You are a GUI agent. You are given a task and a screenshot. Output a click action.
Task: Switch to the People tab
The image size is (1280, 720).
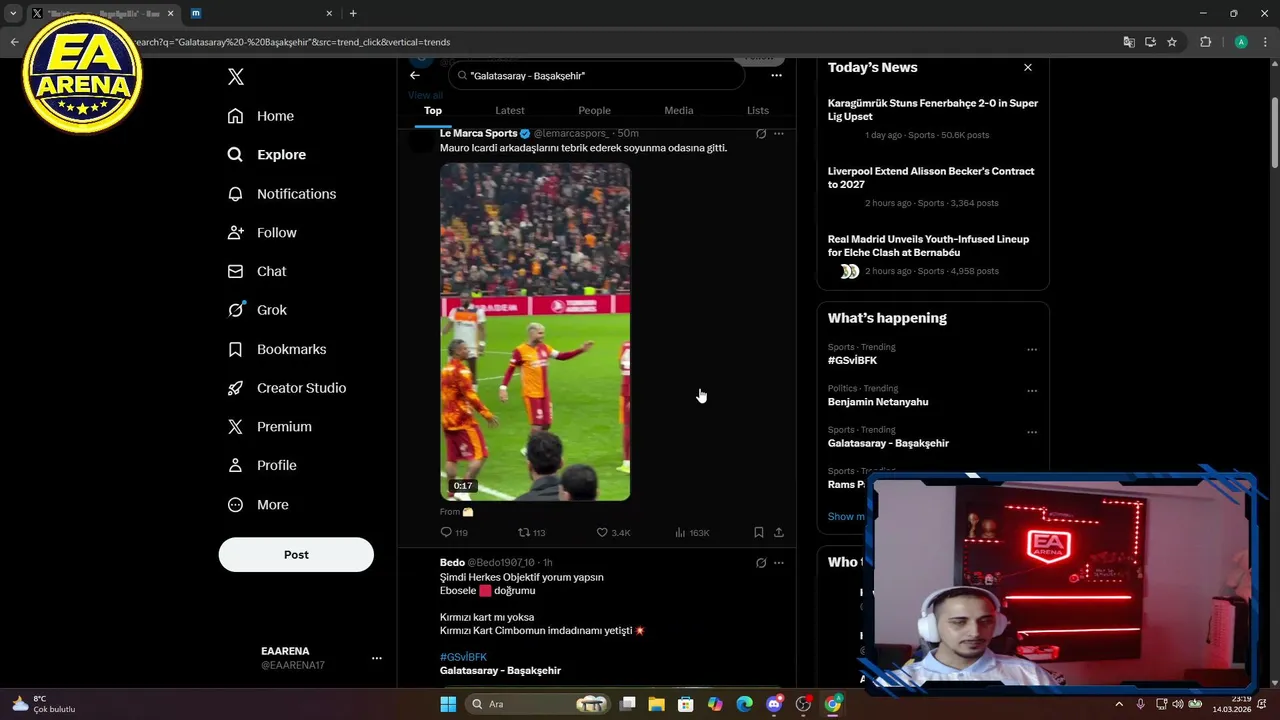[594, 110]
